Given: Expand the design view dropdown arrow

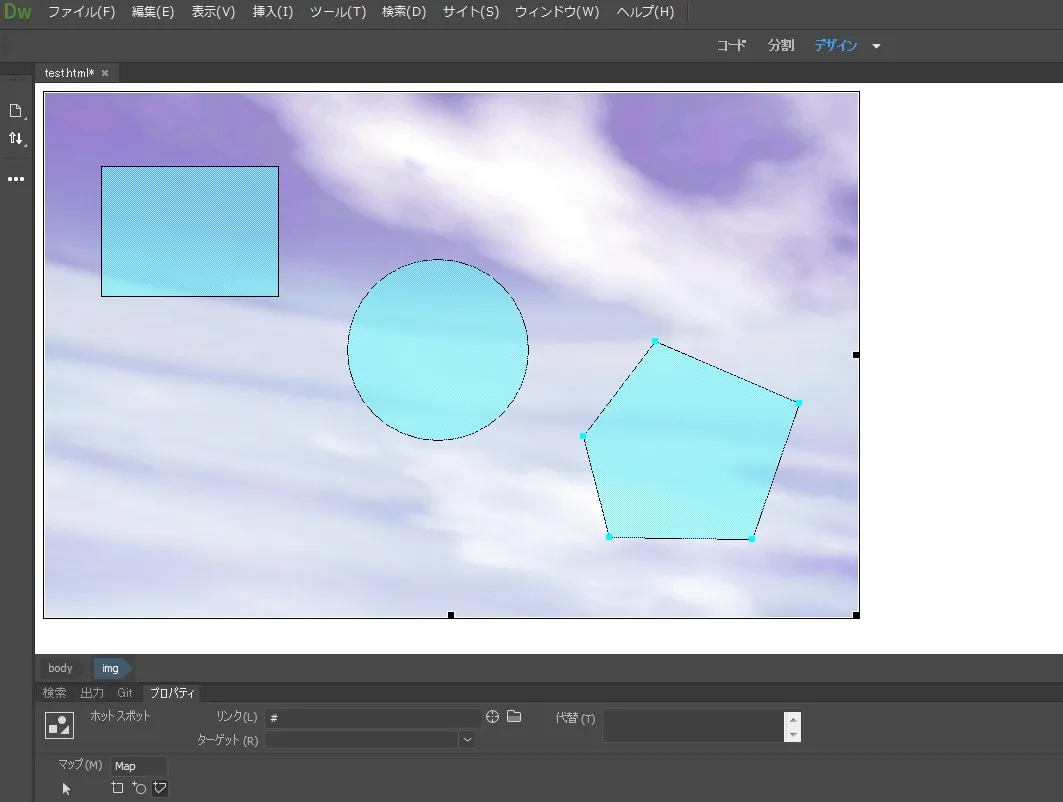Looking at the screenshot, I should [x=876, y=46].
